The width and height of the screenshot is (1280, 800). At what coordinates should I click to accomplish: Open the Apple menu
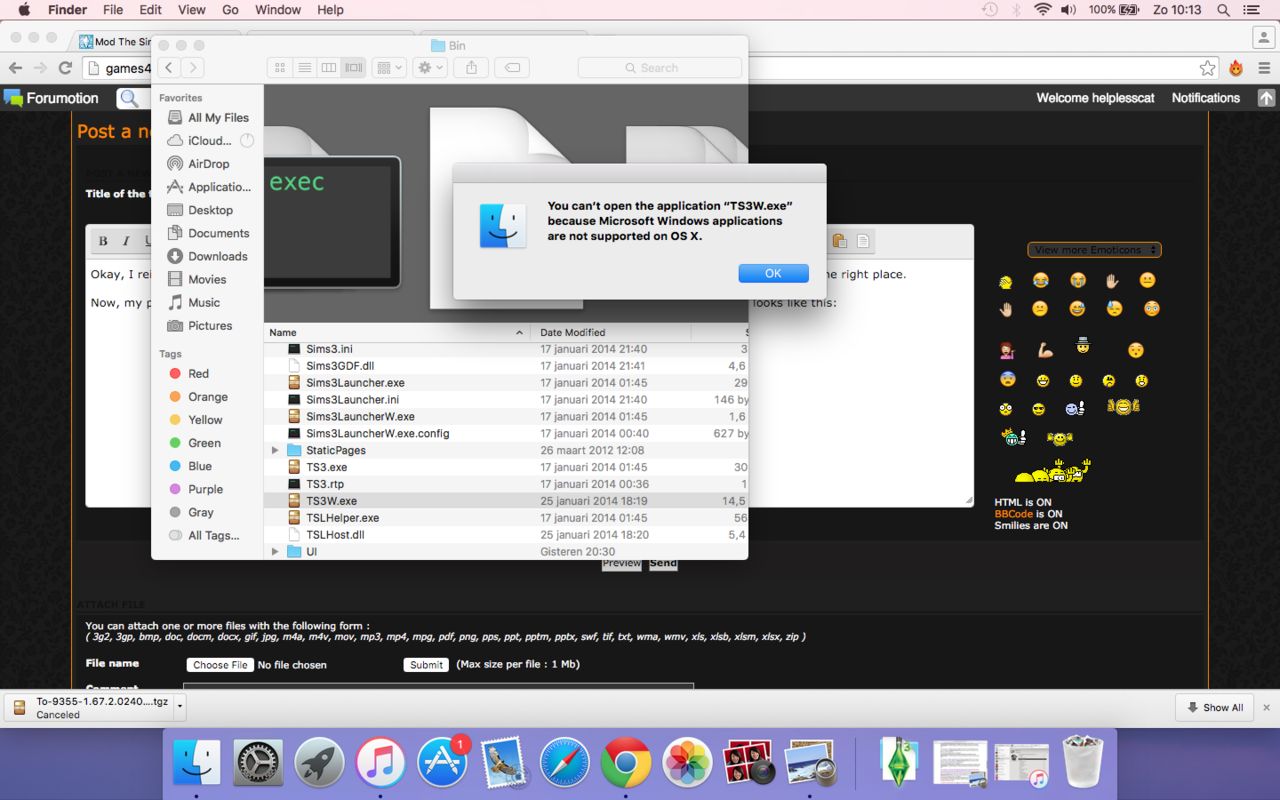[x=24, y=10]
